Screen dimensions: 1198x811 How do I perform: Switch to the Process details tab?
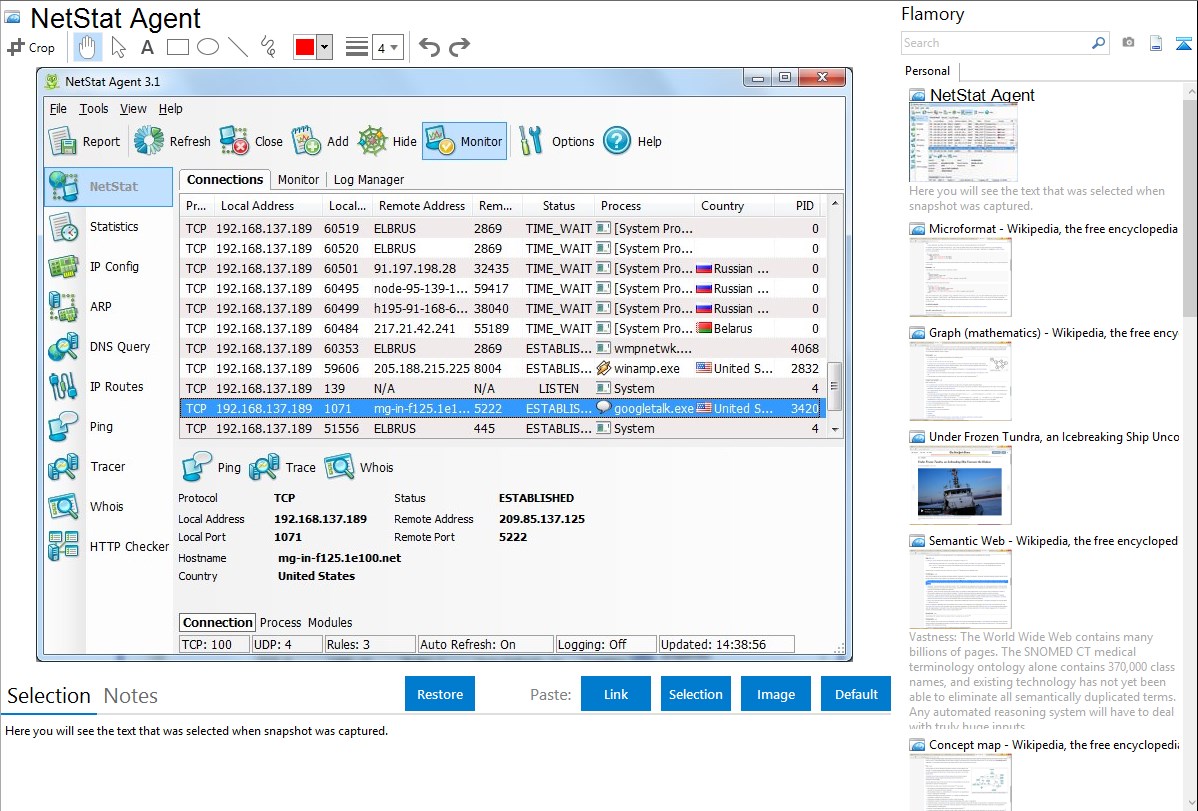pyautogui.click(x=280, y=623)
